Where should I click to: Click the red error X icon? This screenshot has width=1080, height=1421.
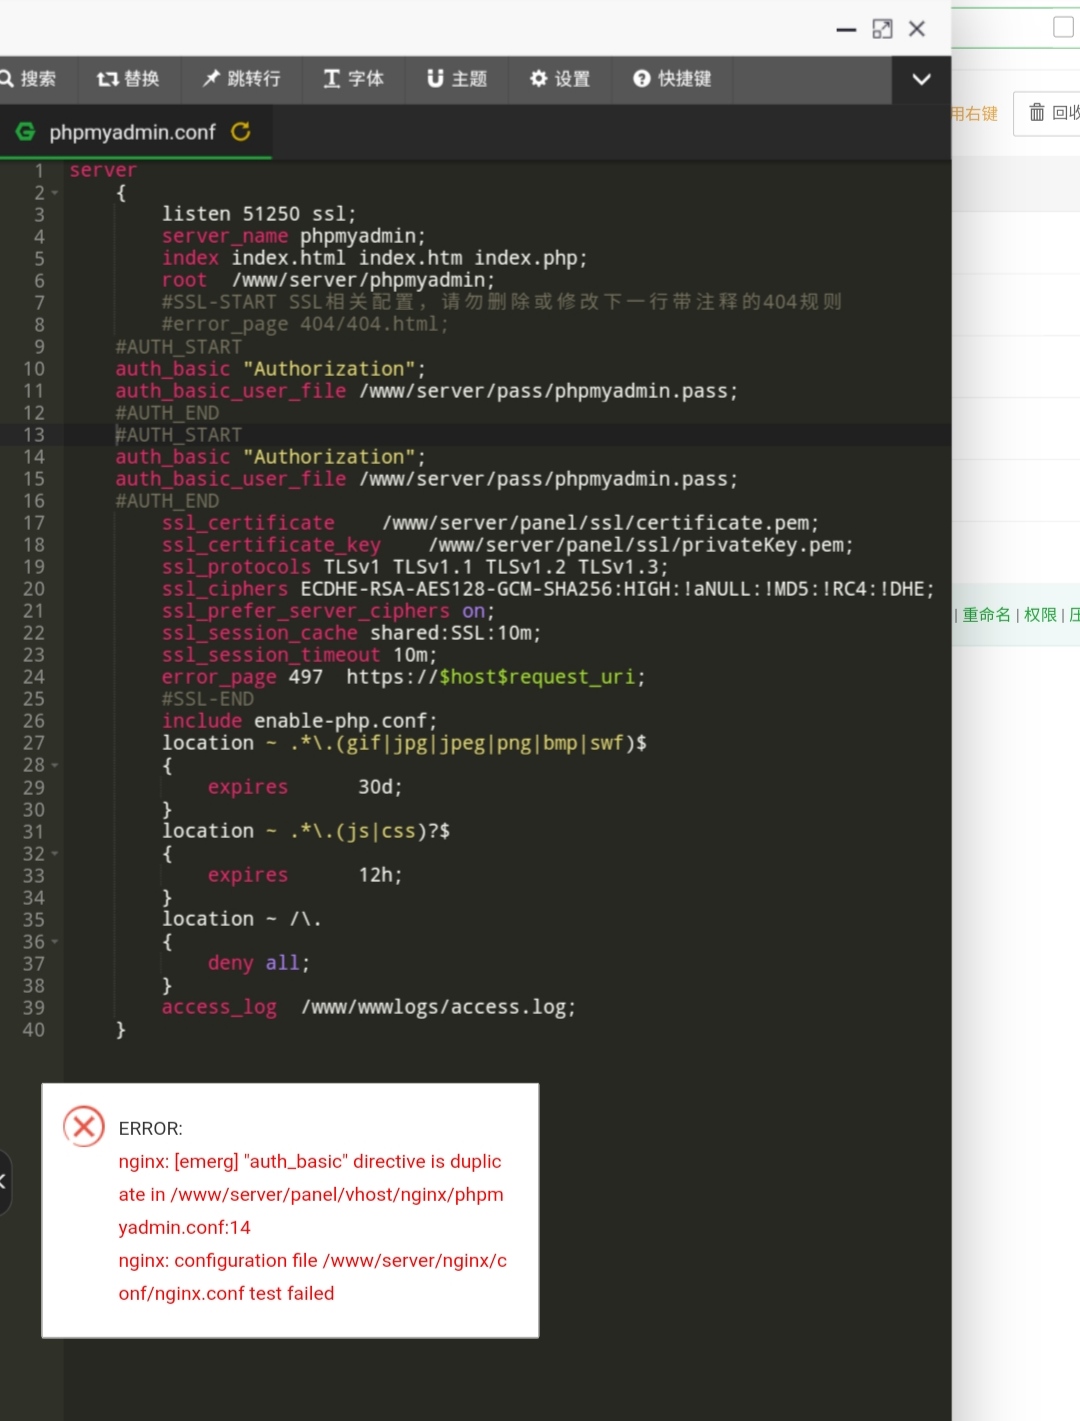tap(84, 1127)
